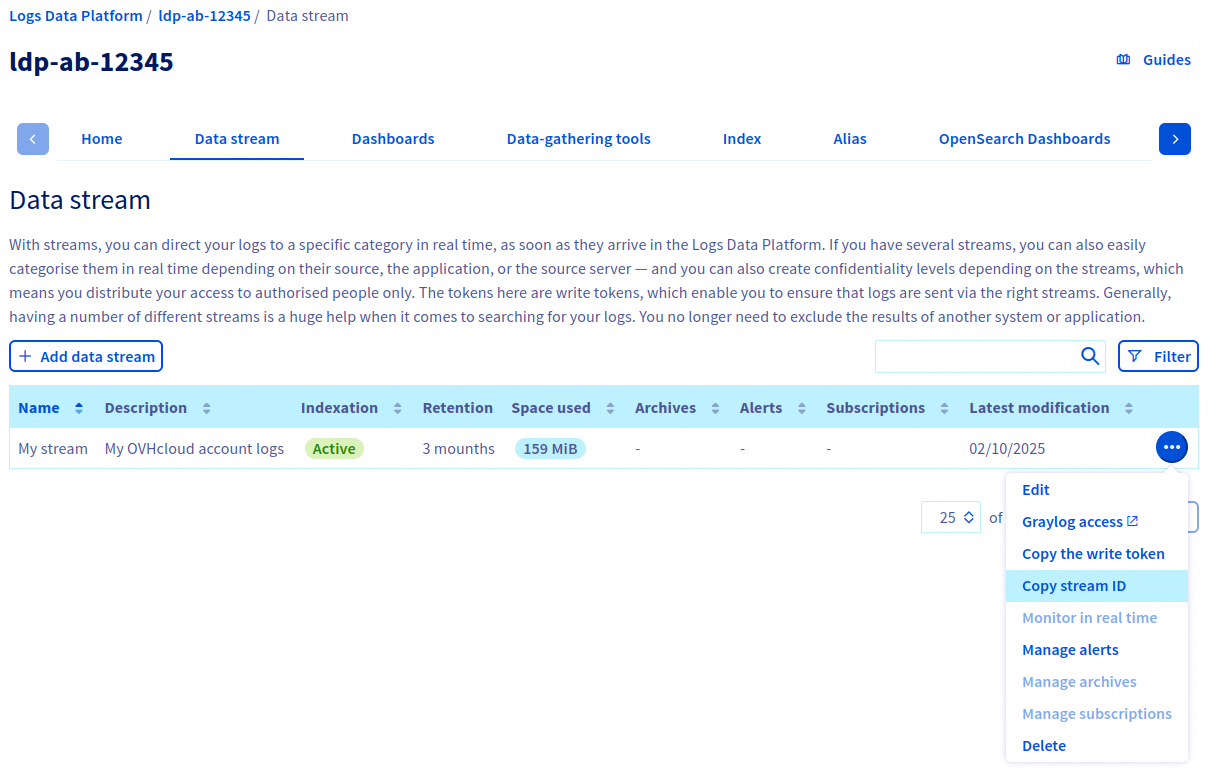Sort the table by Name column arrows

[79, 408]
